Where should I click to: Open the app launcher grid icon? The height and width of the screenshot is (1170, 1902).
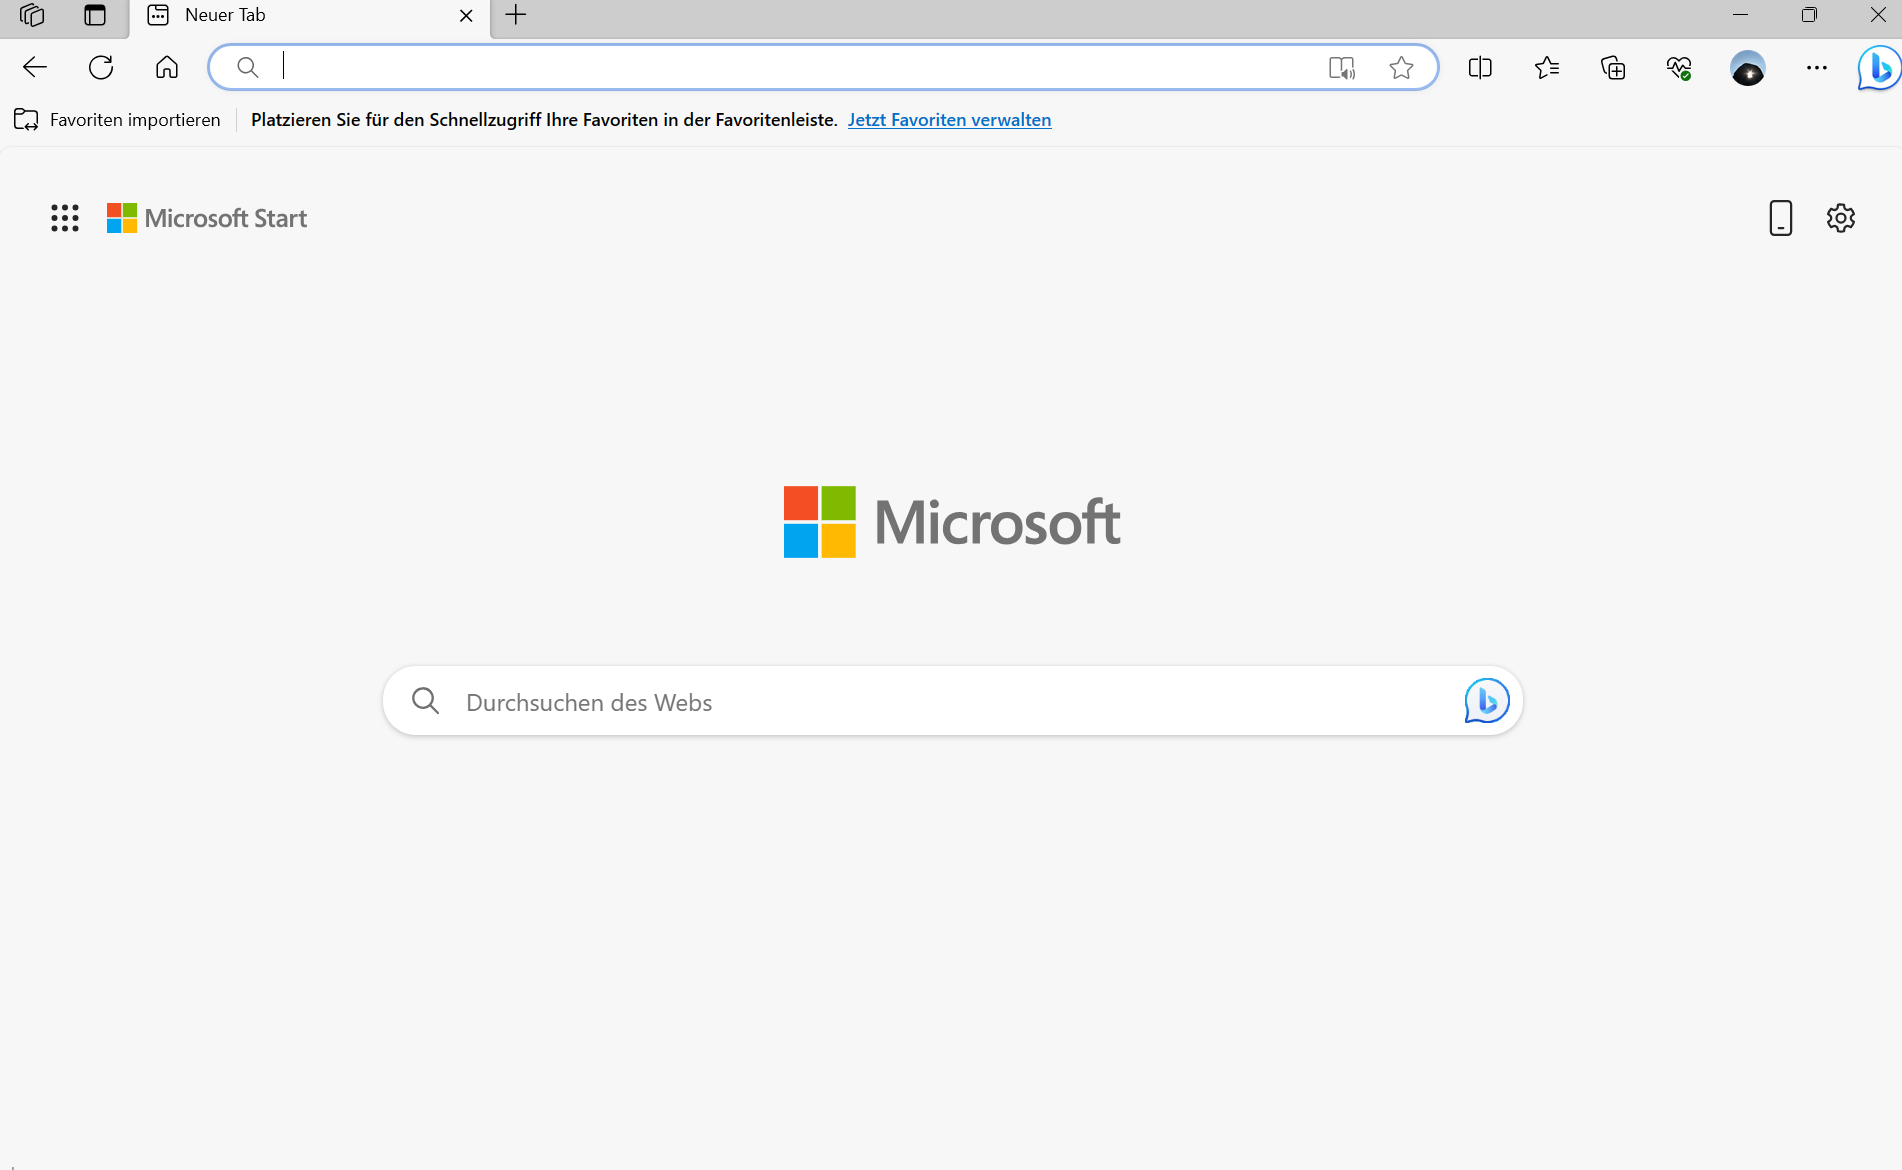(x=65, y=218)
